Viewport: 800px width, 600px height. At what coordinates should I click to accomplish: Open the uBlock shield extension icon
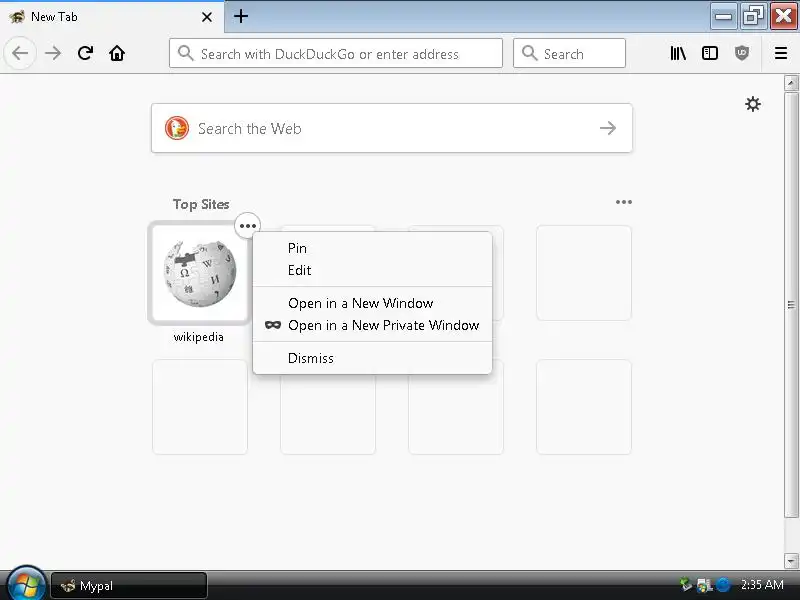click(742, 53)
